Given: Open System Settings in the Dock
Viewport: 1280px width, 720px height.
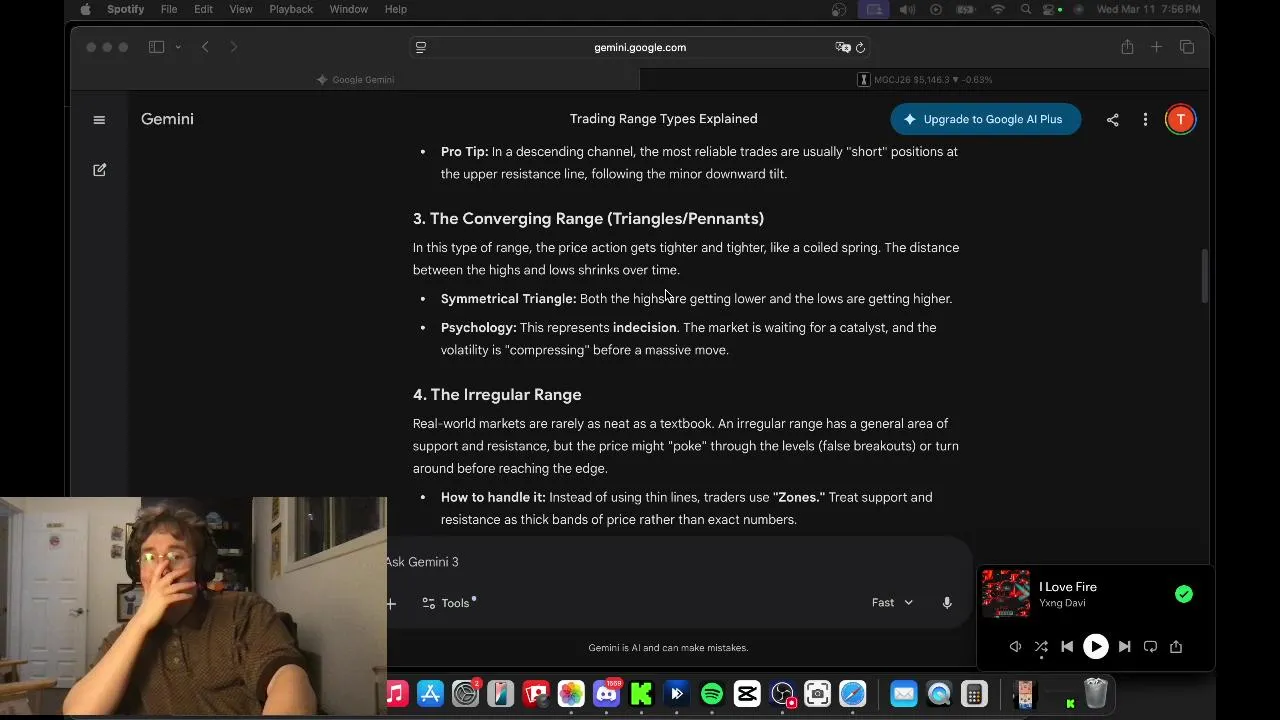Looking at the screenshot, I should (x=465, y=694).
